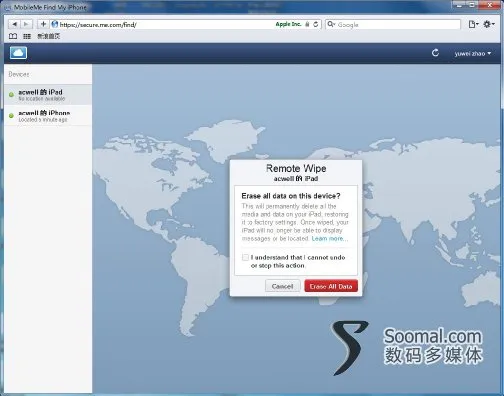Click the red Erase All Data button

(331, 286)
